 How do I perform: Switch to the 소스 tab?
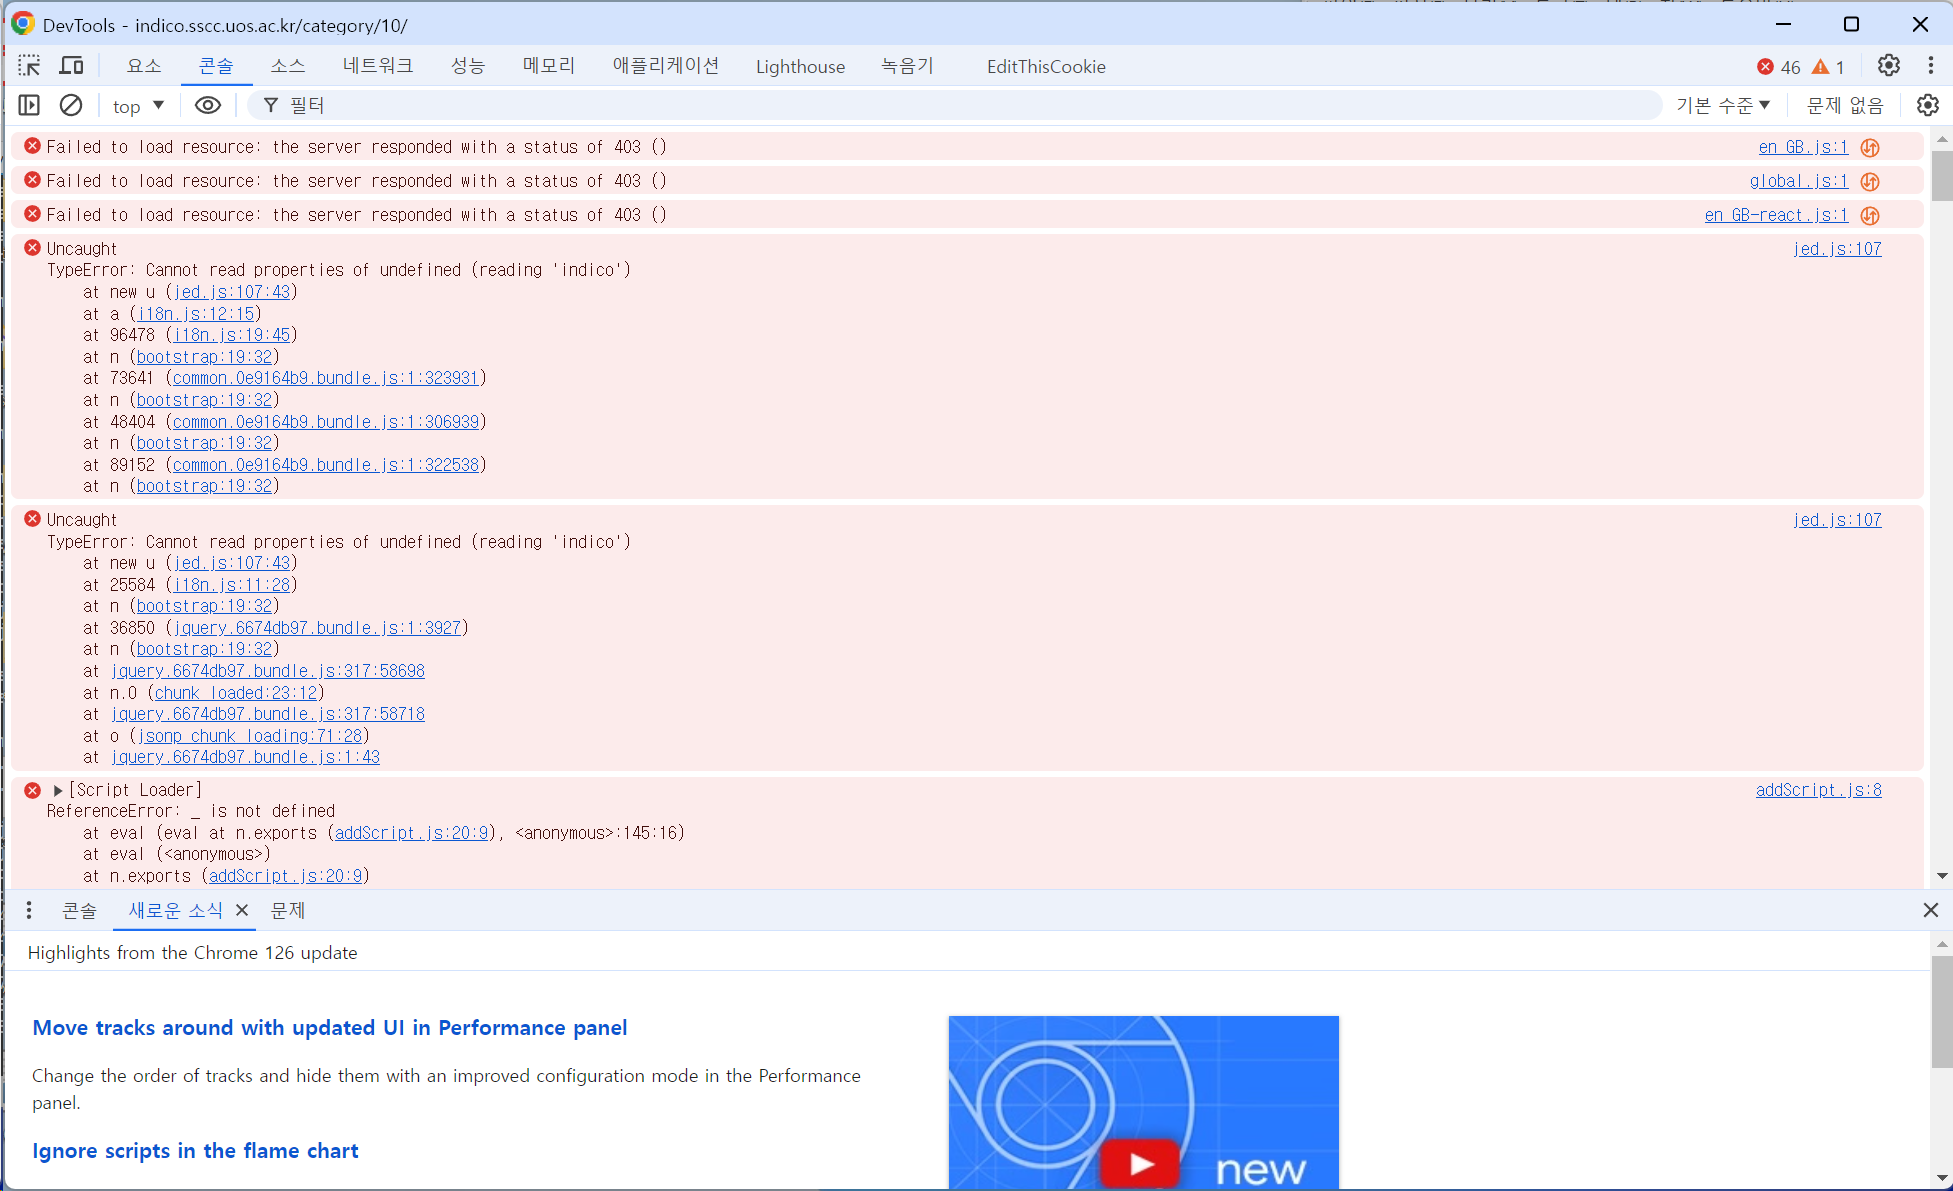point(288,66)
